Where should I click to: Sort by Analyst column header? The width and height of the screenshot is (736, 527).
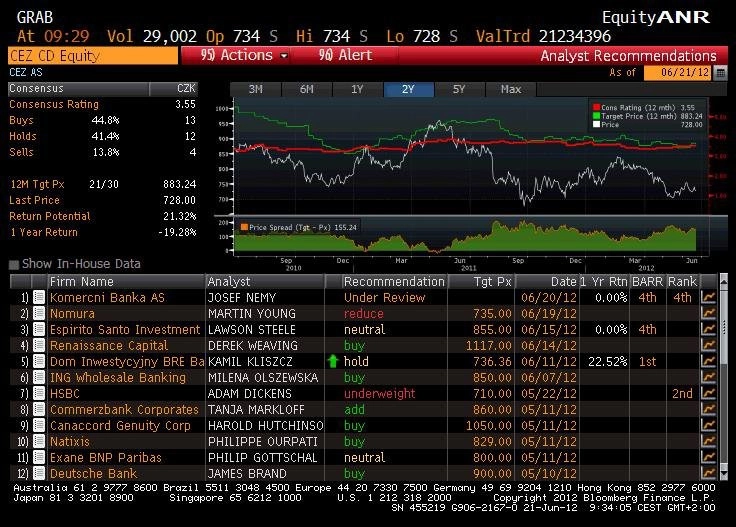(265, 282)
